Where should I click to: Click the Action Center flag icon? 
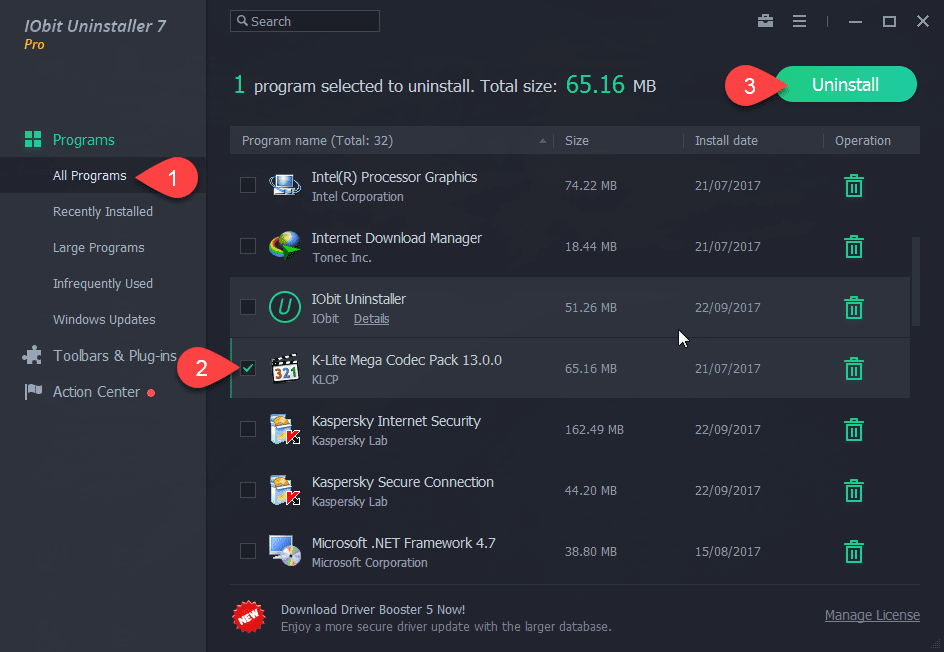pyautogui.click(x=33, y=392)
